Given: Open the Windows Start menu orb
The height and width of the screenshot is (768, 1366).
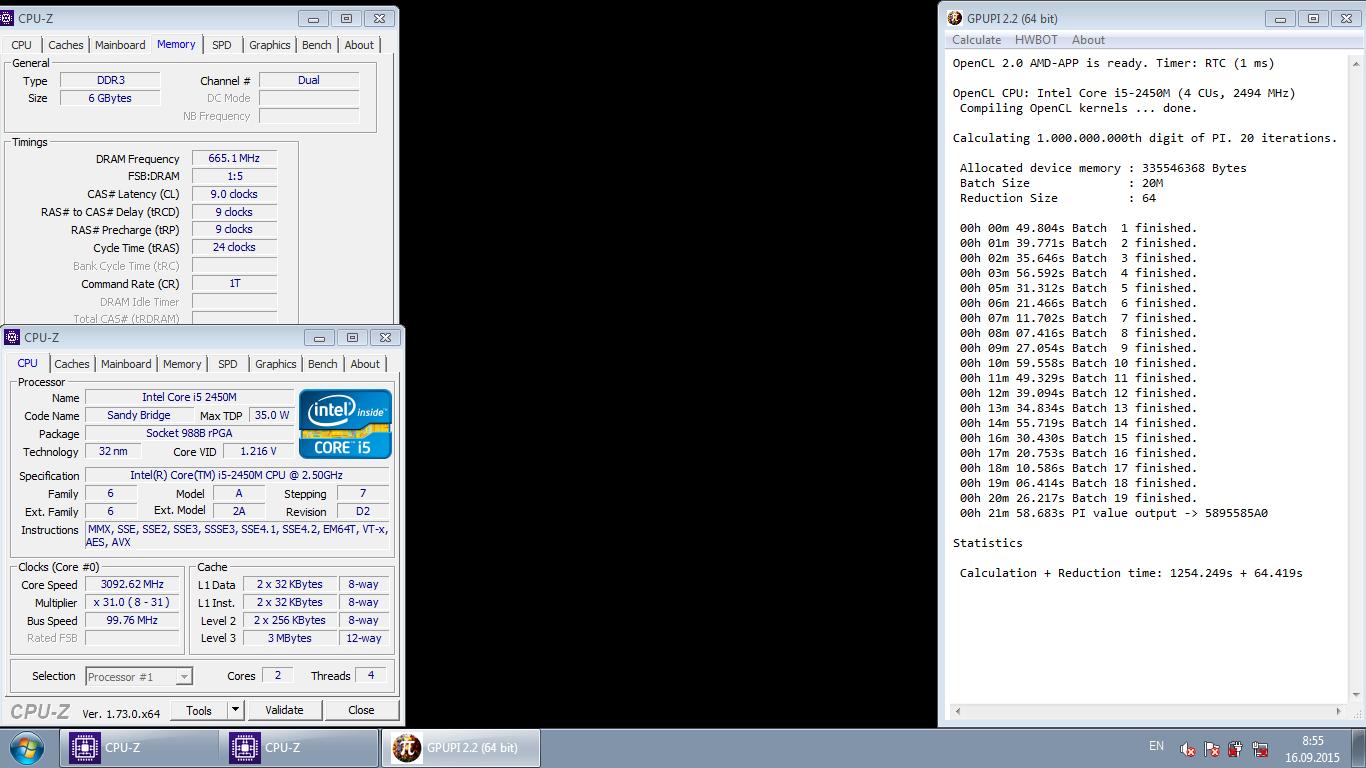Looking at the screenshot, I should pyautogui.click(x=27, y=748).
